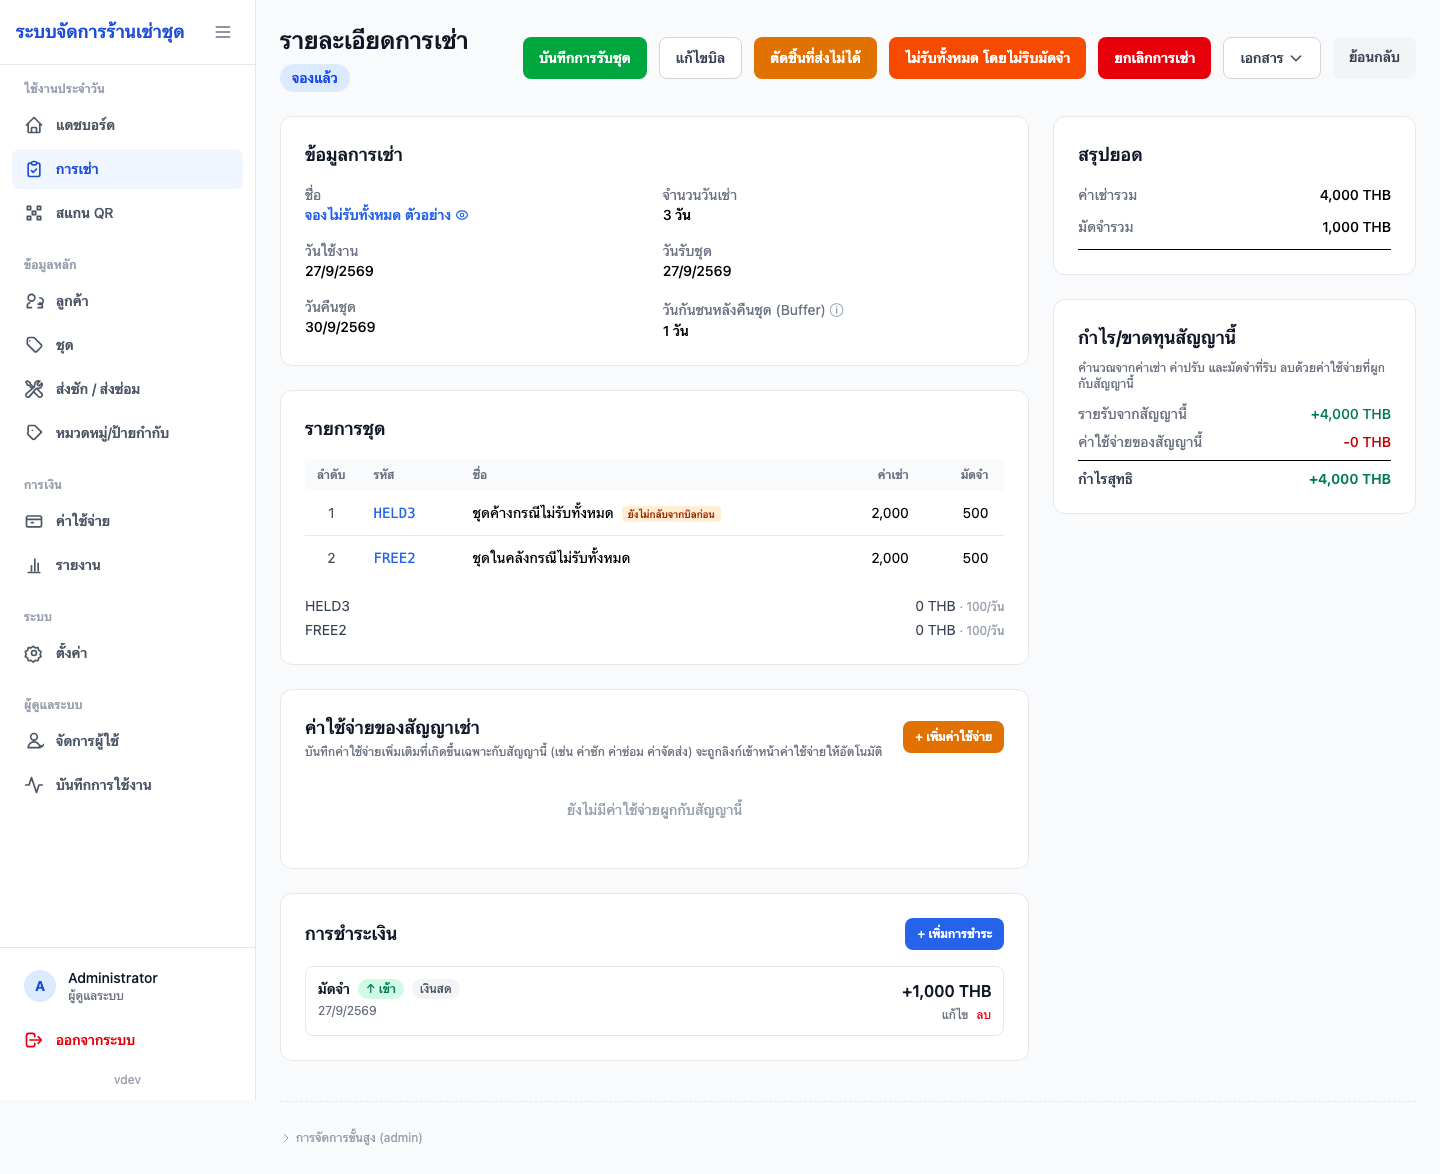Click the หมวดหมู่/ป้ายกำกับ label icon

34,433
